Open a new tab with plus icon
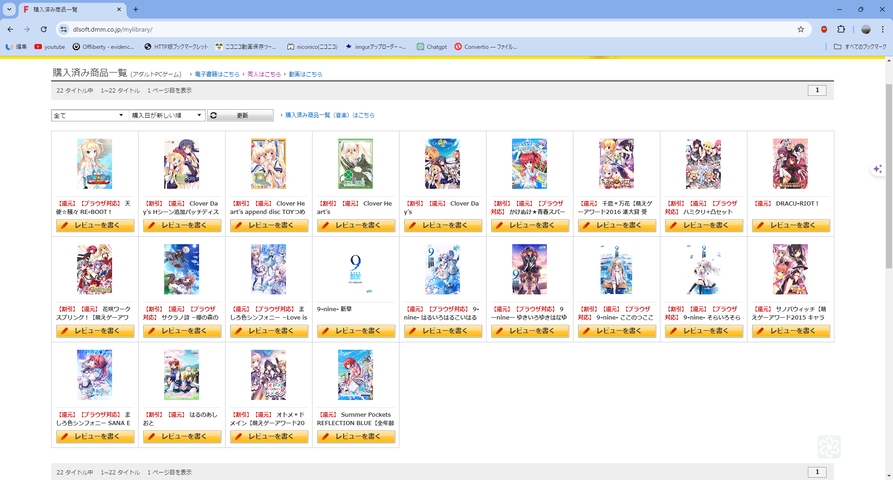Image resolution: width=893 pixels, height=480 pixels. click(x=136, y=9)
